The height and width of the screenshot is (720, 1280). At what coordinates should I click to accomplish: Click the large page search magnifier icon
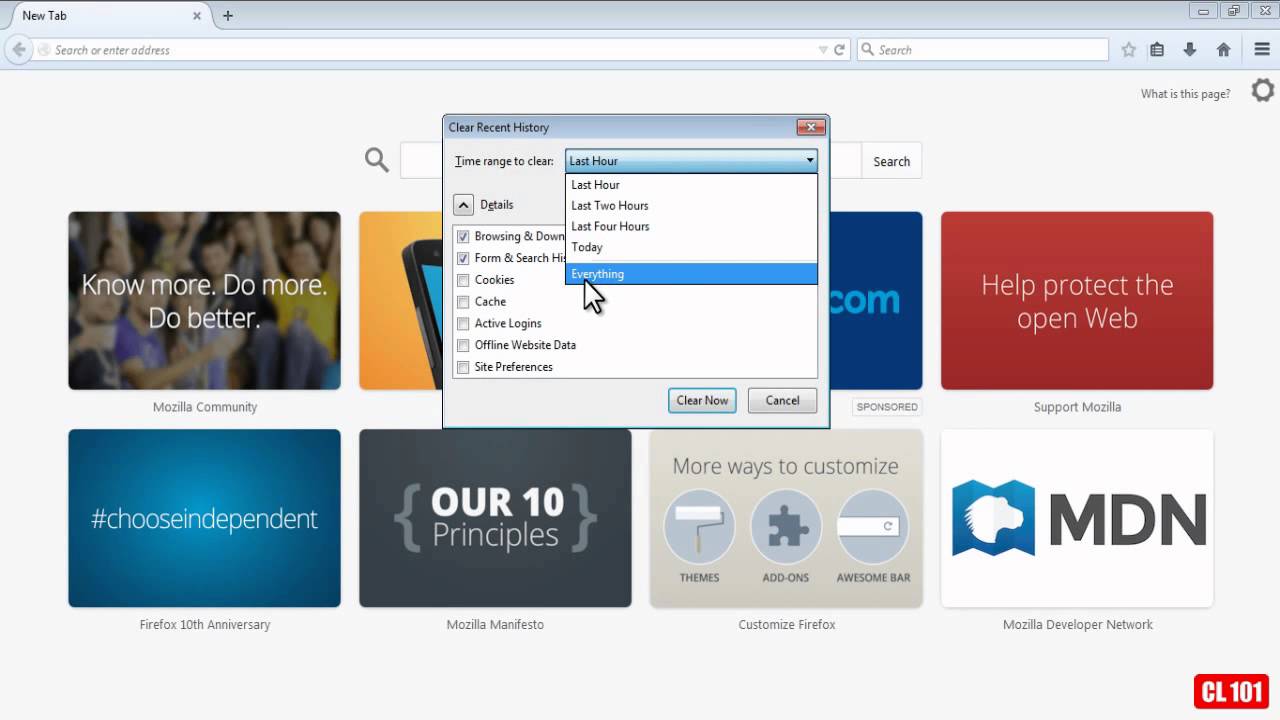point(376,160)
